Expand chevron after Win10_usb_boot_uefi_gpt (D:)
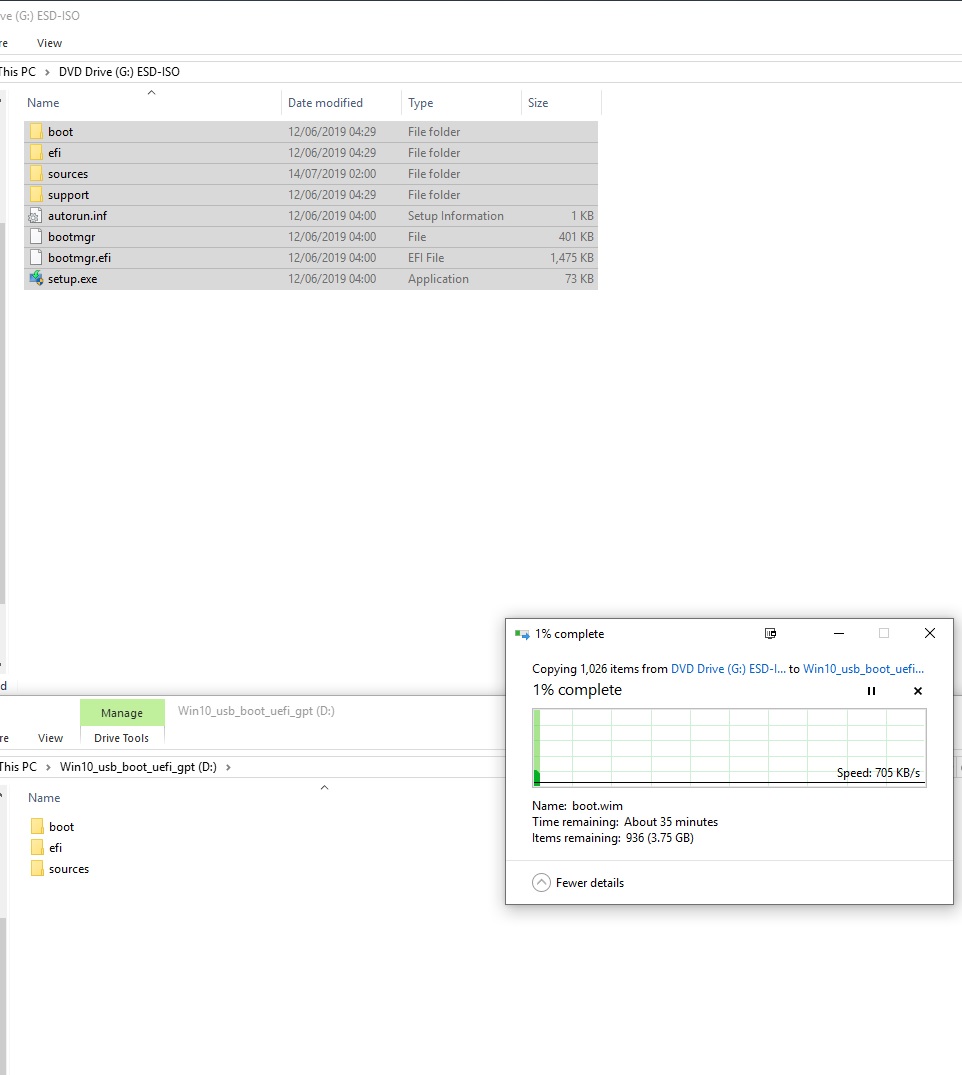The image size is (962, 1075). [x=228, y=767]
